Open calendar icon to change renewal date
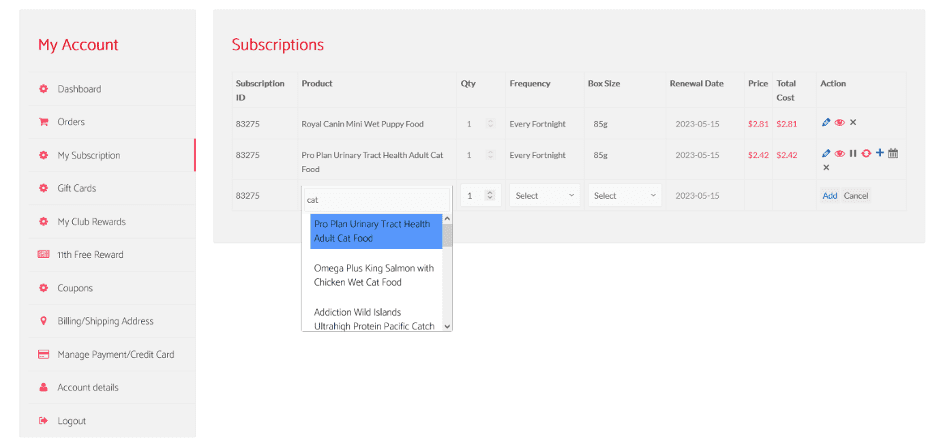The image size is (941, 447). coord(893,154)
